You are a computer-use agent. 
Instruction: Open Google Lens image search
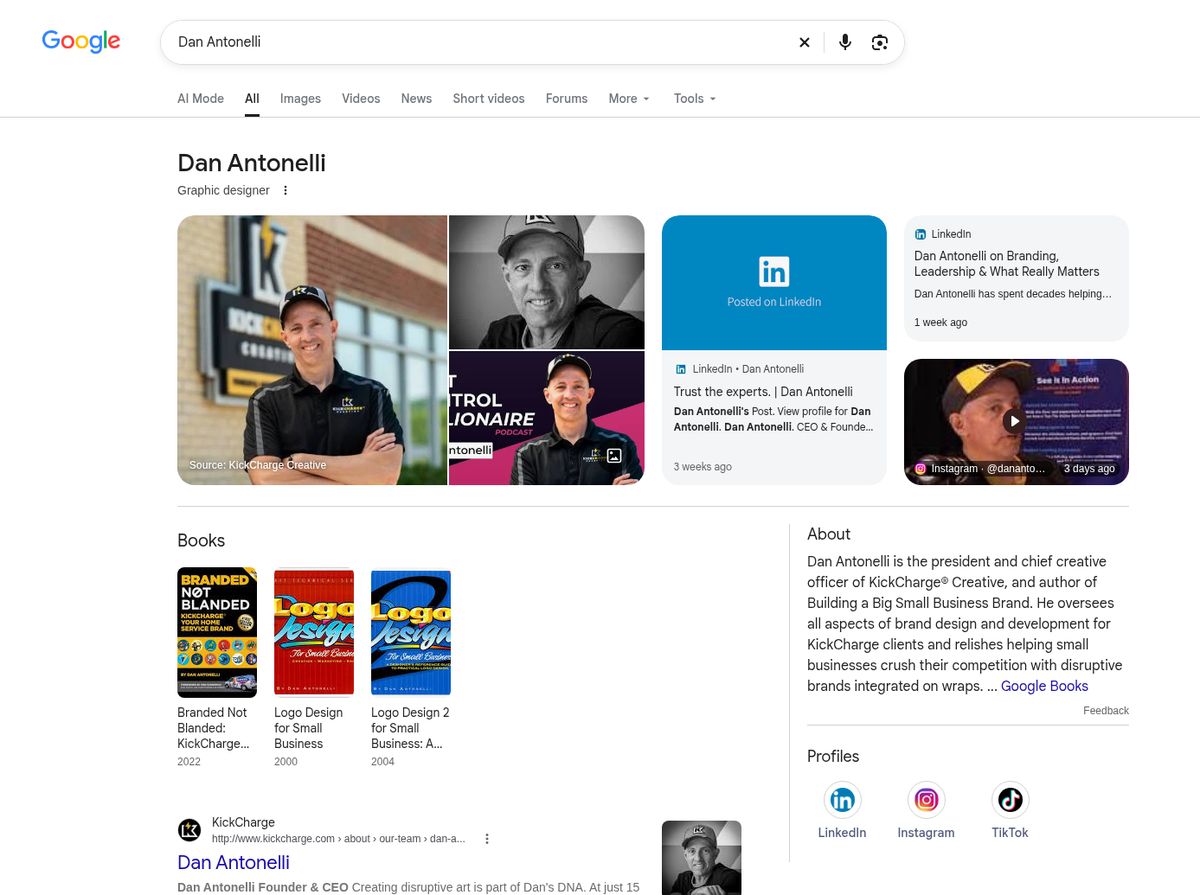point(880,42)
